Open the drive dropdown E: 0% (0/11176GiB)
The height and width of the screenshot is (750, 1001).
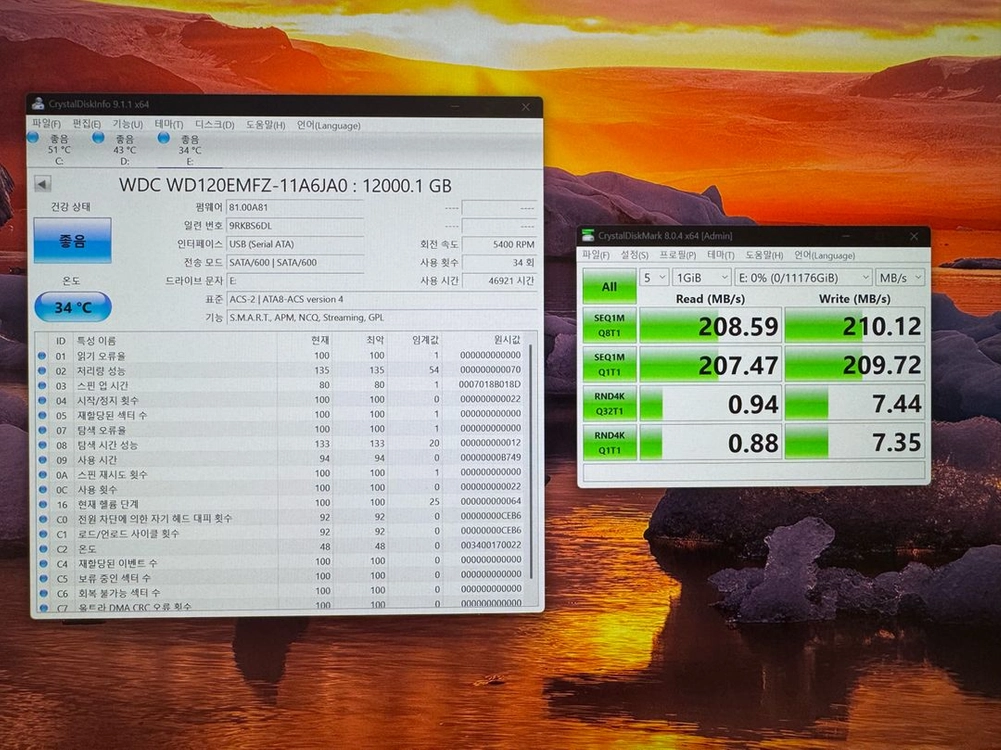(803, 278)
